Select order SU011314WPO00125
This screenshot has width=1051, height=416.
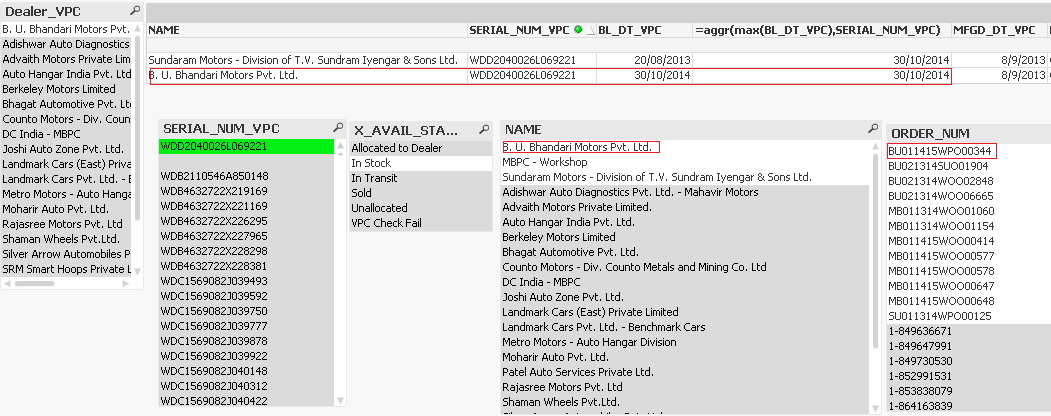click(x=969, y=316)
